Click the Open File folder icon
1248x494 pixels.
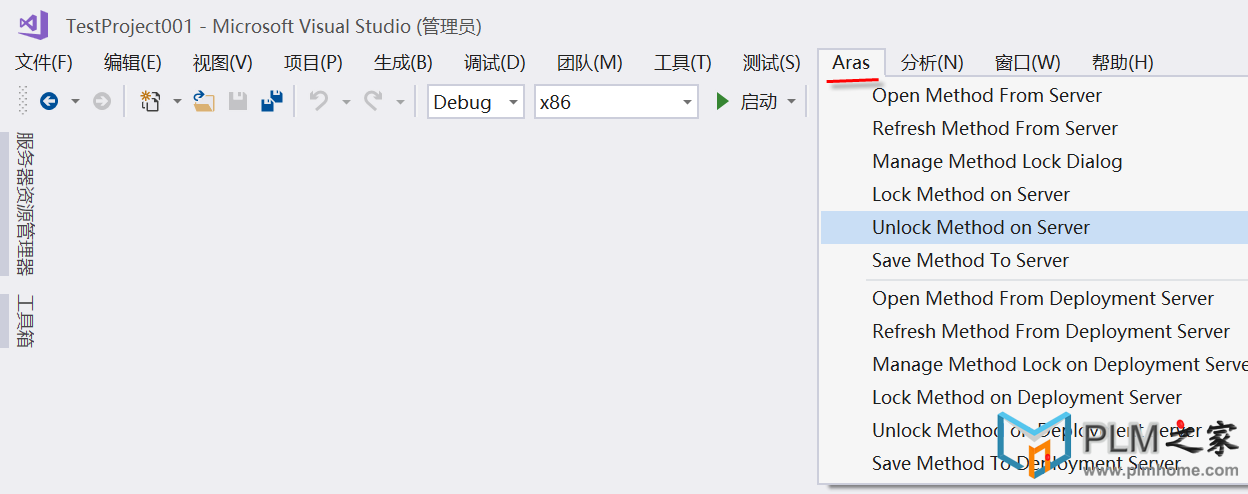(204, 101)
